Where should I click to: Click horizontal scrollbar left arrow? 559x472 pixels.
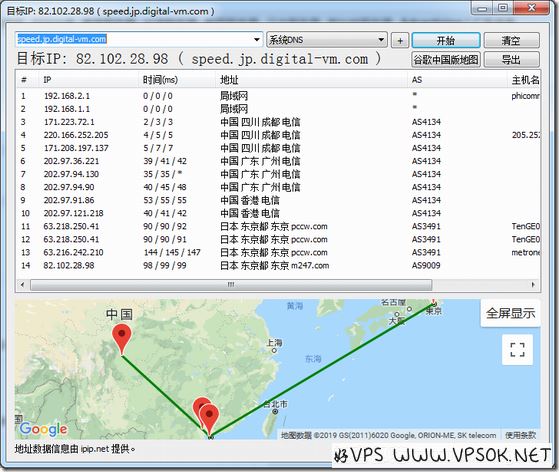22,284
